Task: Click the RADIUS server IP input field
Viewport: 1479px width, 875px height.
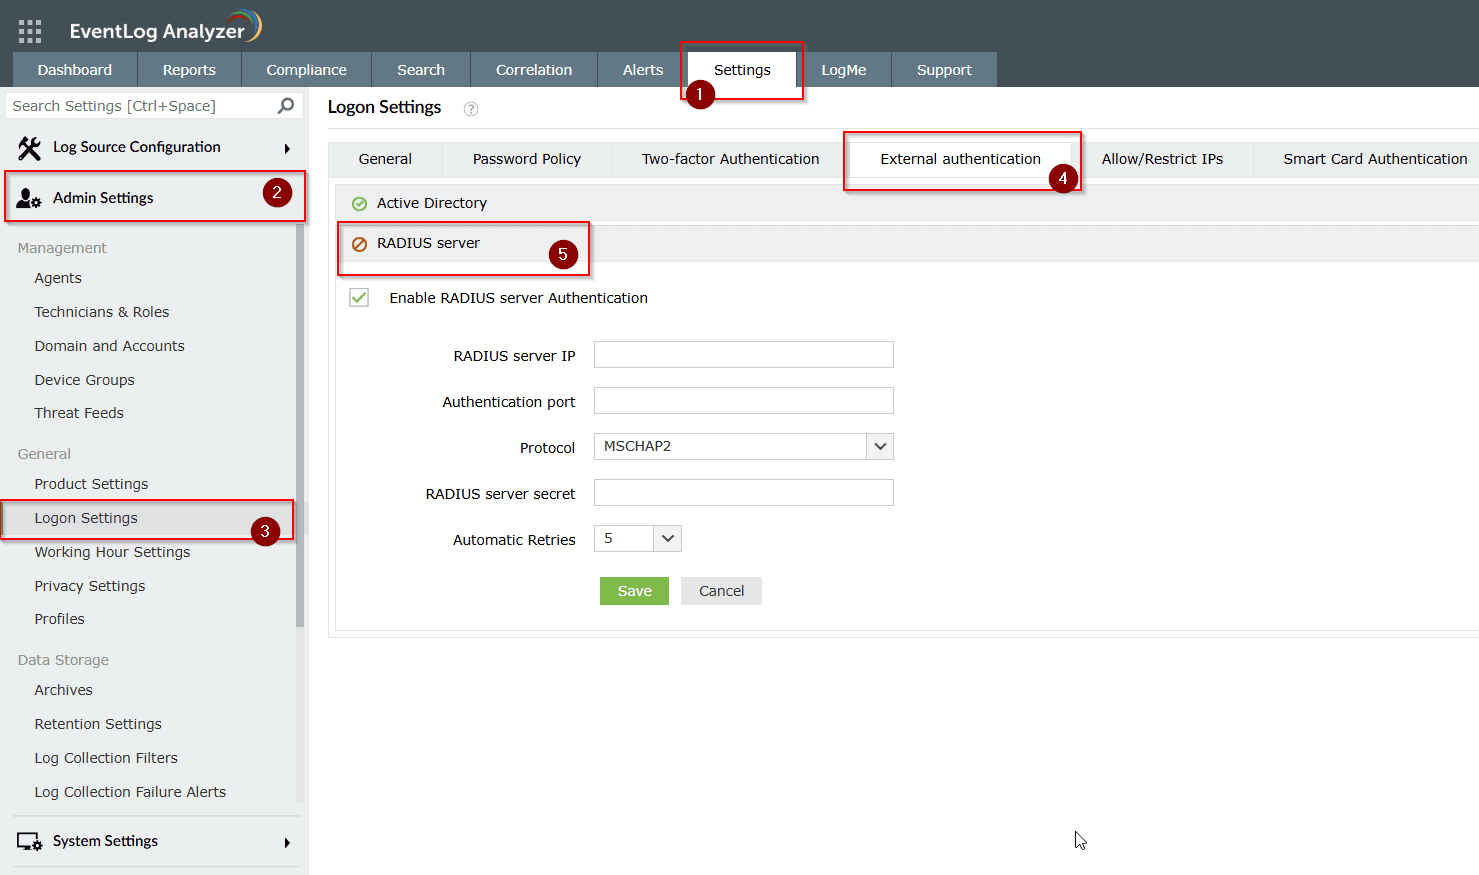Action: click(743, 355)
